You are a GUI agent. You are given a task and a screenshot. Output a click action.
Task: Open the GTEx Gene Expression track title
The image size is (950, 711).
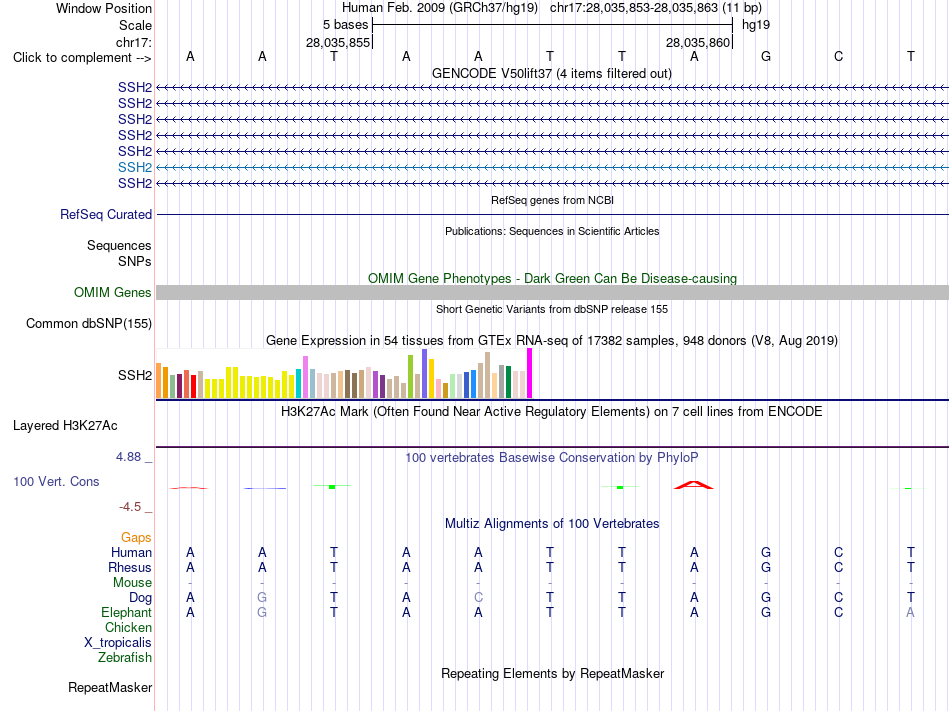[552, 340]
